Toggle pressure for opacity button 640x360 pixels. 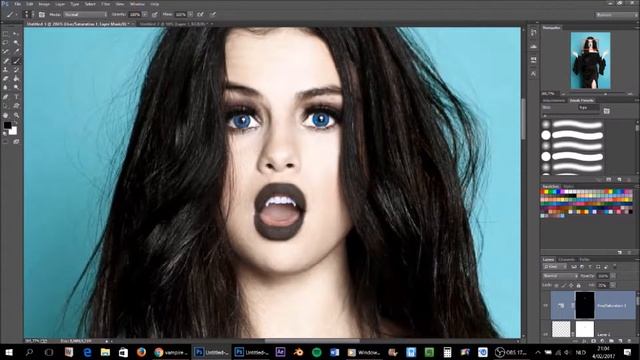point(155,14)
